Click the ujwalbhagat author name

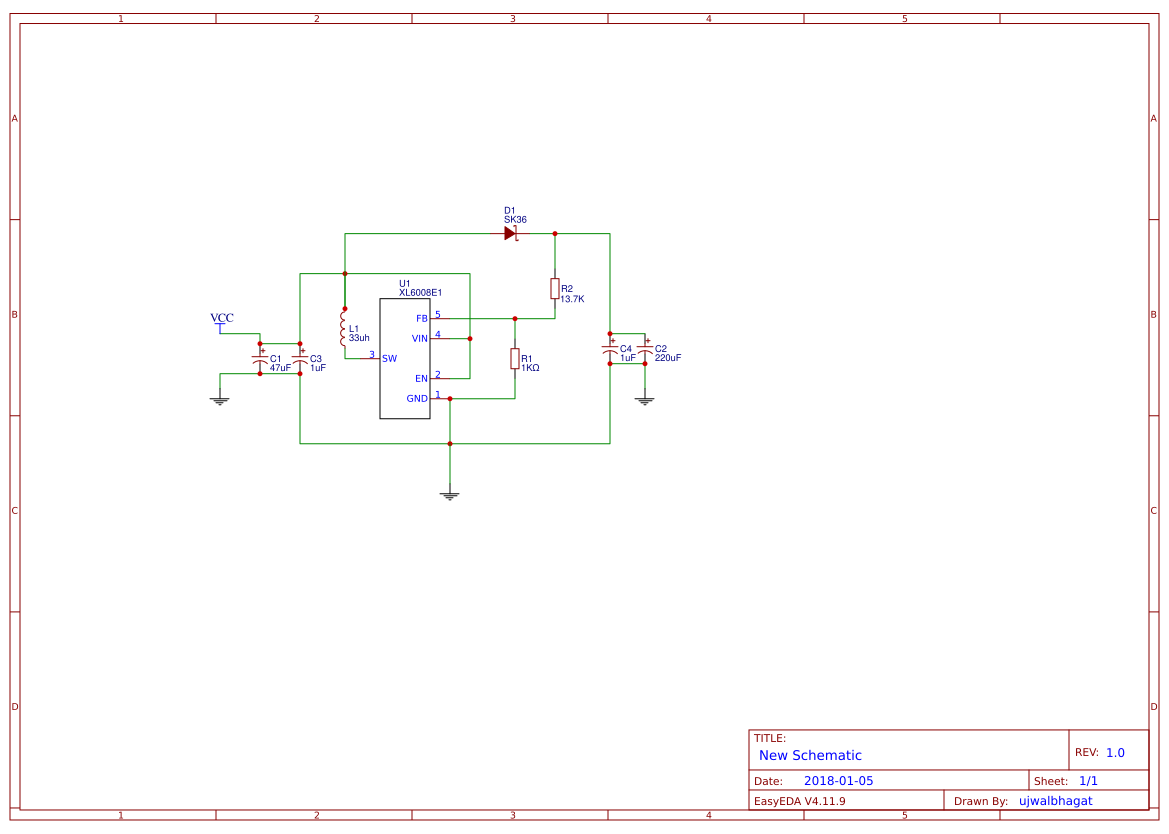click(x=1055, y=800)
